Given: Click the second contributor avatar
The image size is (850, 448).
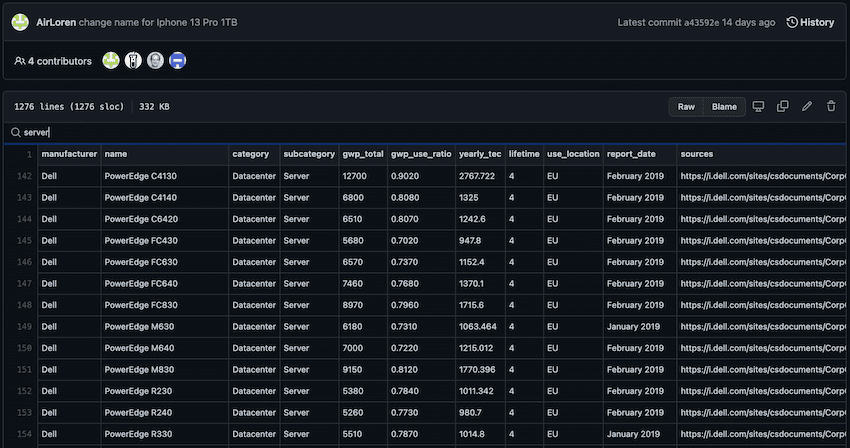Looking at the screenshot, I should pos(133,61).
